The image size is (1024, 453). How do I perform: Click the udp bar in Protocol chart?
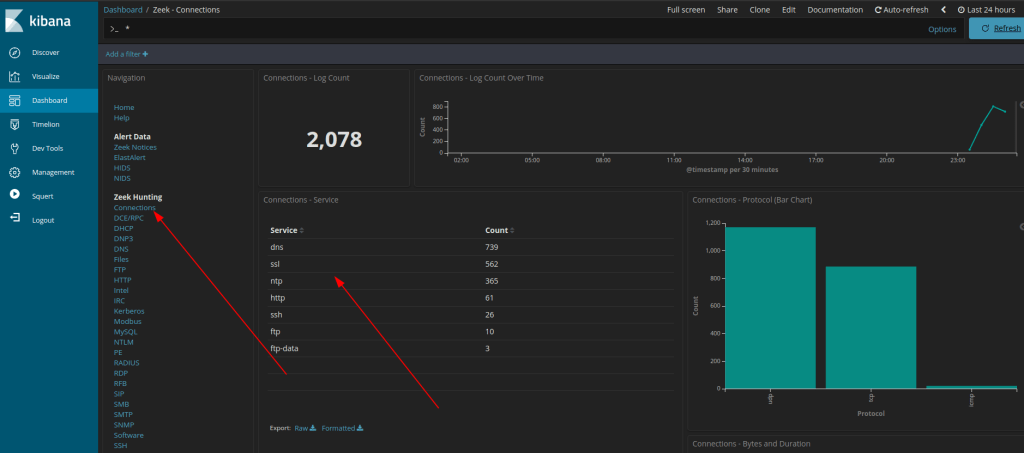point(770,308)
